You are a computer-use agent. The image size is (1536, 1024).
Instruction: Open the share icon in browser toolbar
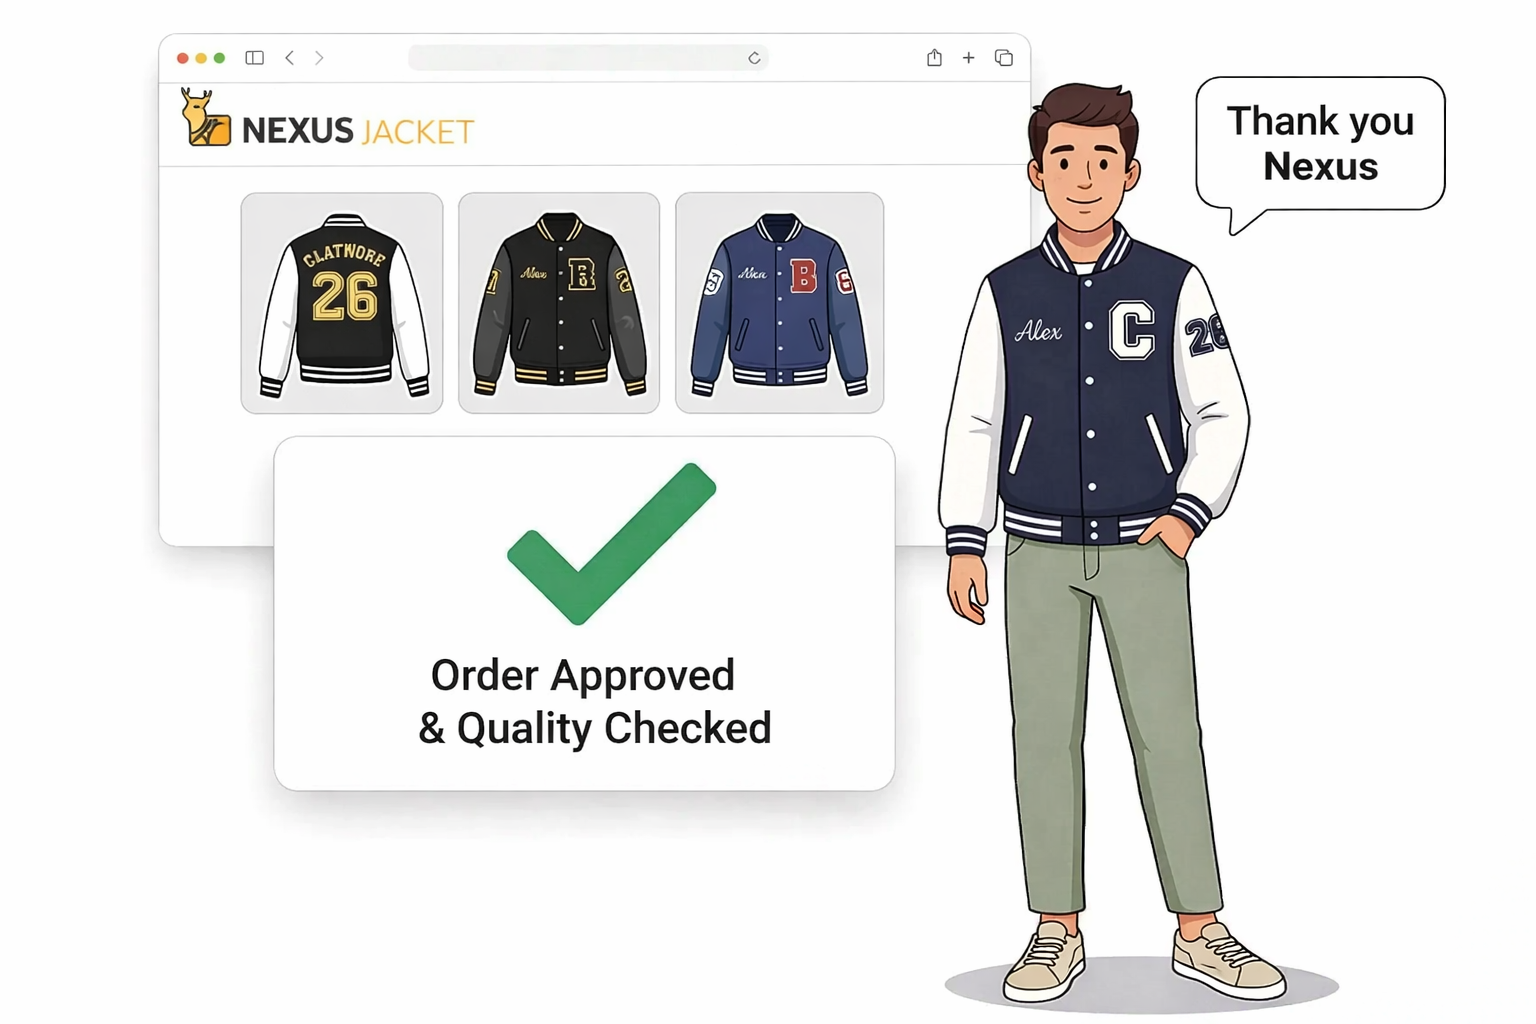tap(934, 57)
